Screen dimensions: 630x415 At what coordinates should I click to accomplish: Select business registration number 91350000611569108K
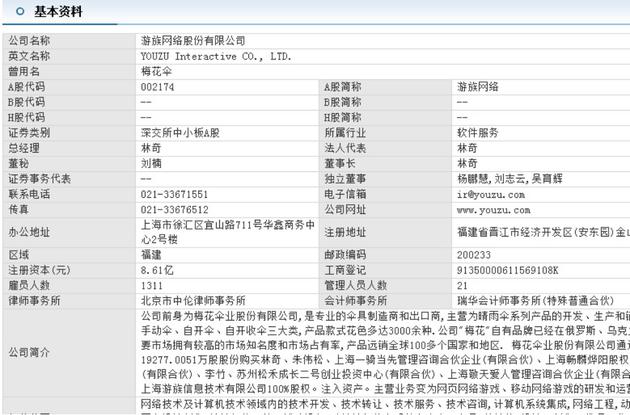coord(508,270)
